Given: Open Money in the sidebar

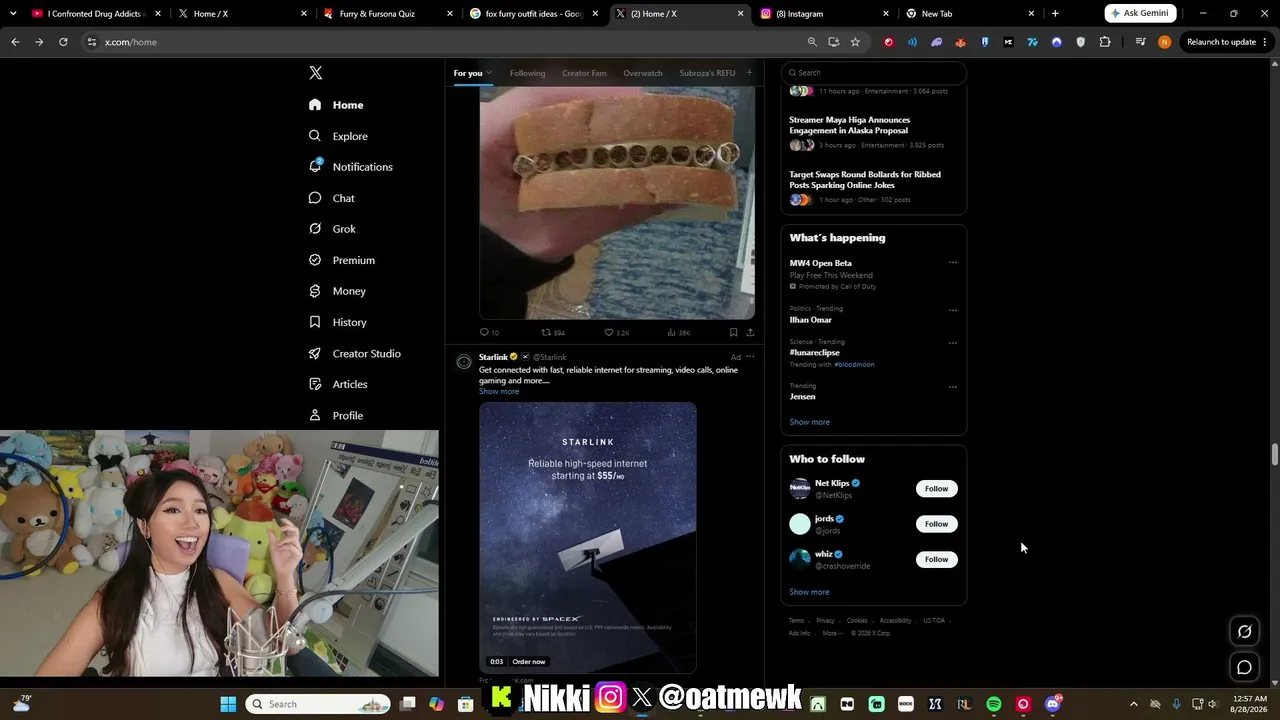Looking at the screenshot, I should (x=337, y=291).
